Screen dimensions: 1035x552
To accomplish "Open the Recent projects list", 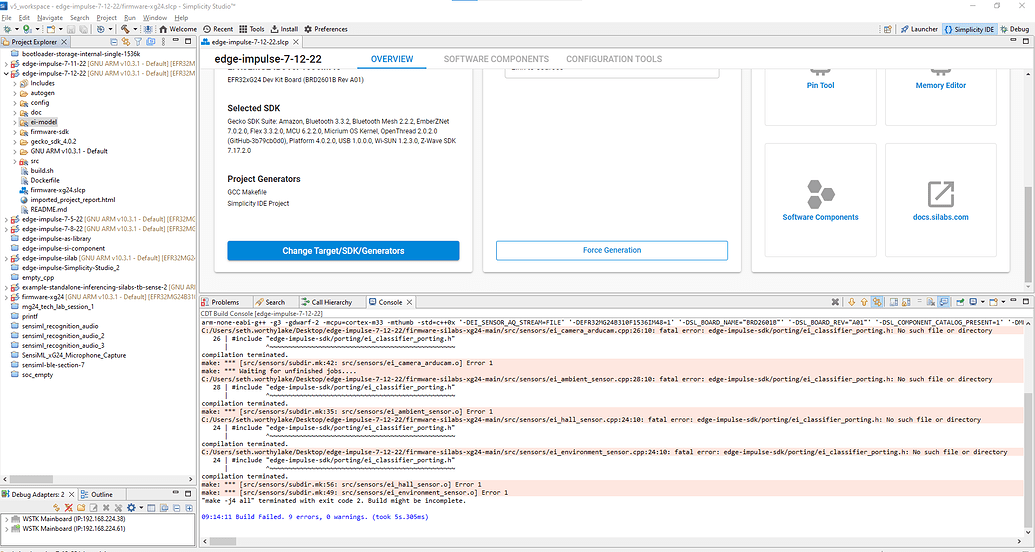I will pyautogui.click(x=218, y=29).
